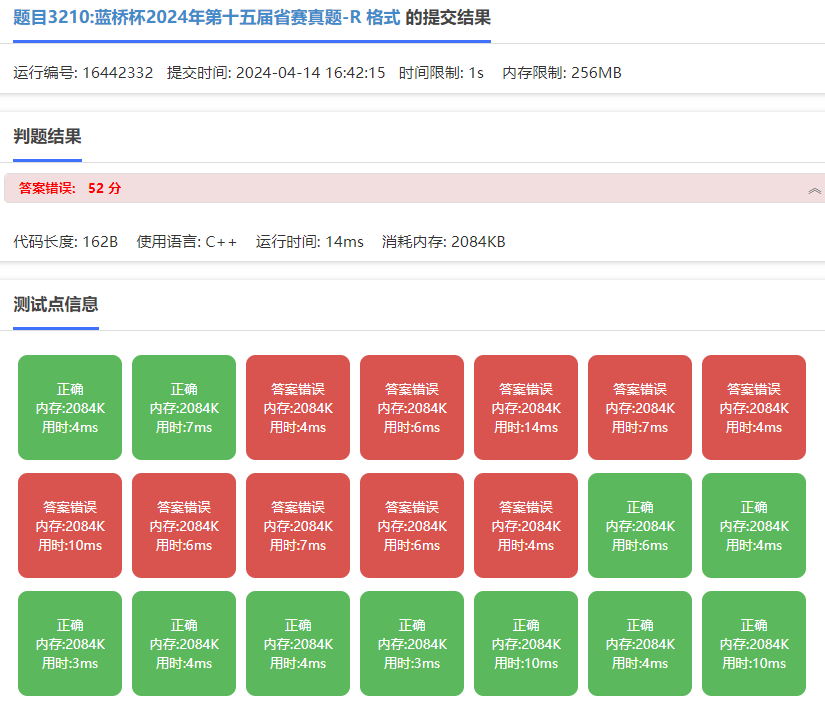Click the red 答案错误 tile with 用时:14ms
The width and height of the screenshot is (825, 714).
click(526, 407)
